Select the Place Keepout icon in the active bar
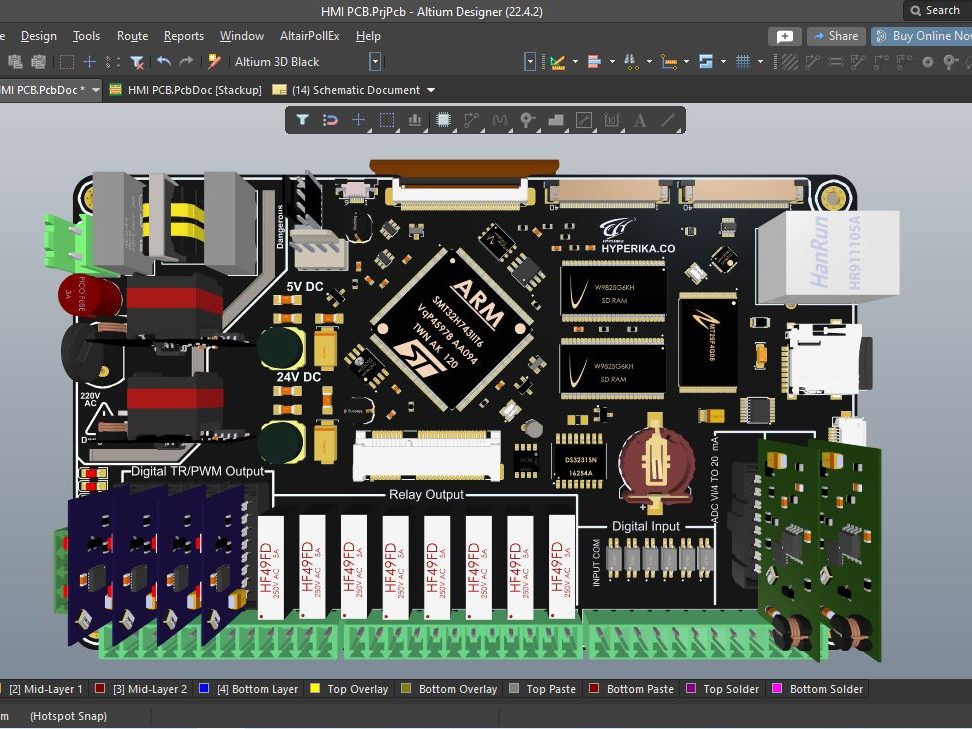Image resolution: width=972 pixels, height=729 pixels. coord(584,120)
